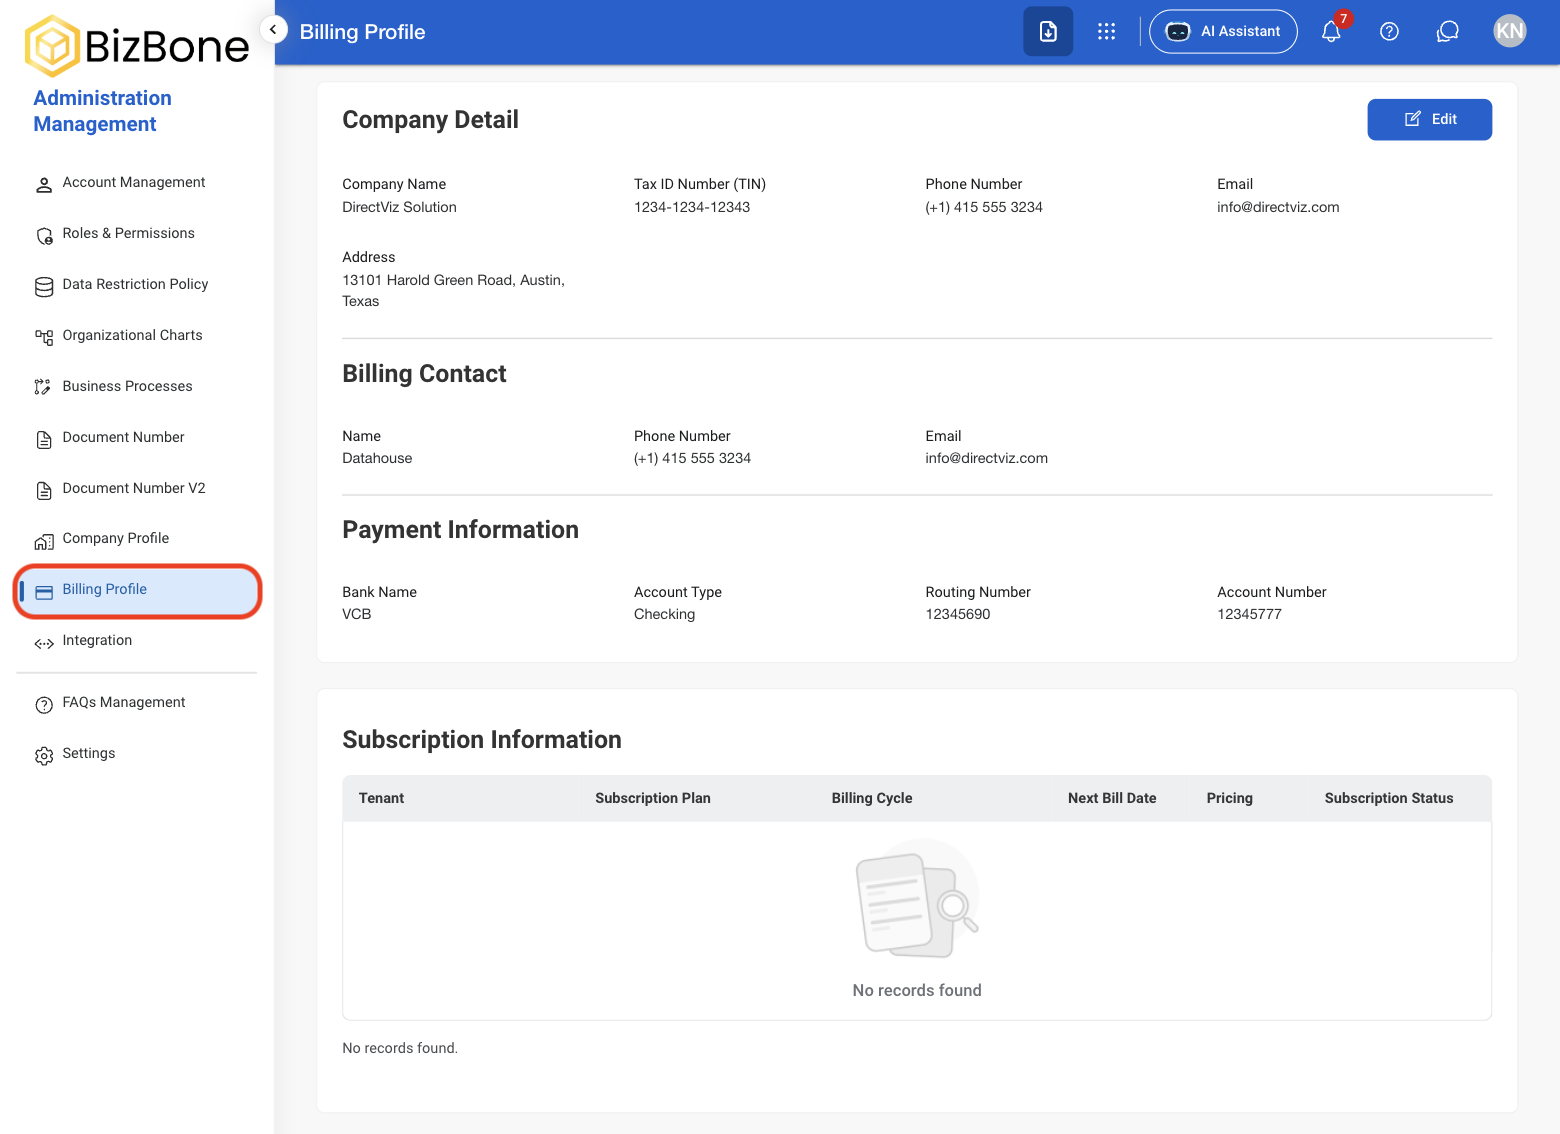
Task: Click the help question mark icon
Action: point(1389,31)
